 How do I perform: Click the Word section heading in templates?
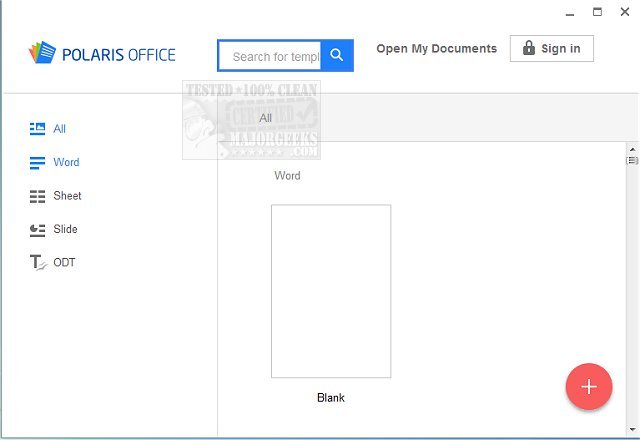point(287,176)
